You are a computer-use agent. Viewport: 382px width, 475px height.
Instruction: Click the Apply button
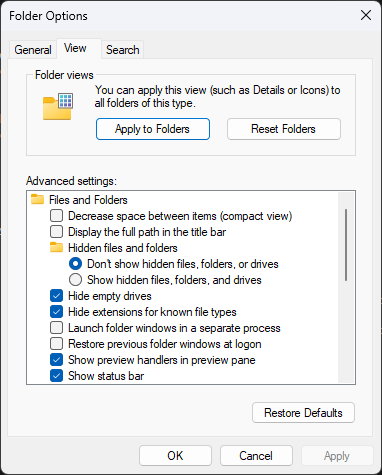[337, 456]
